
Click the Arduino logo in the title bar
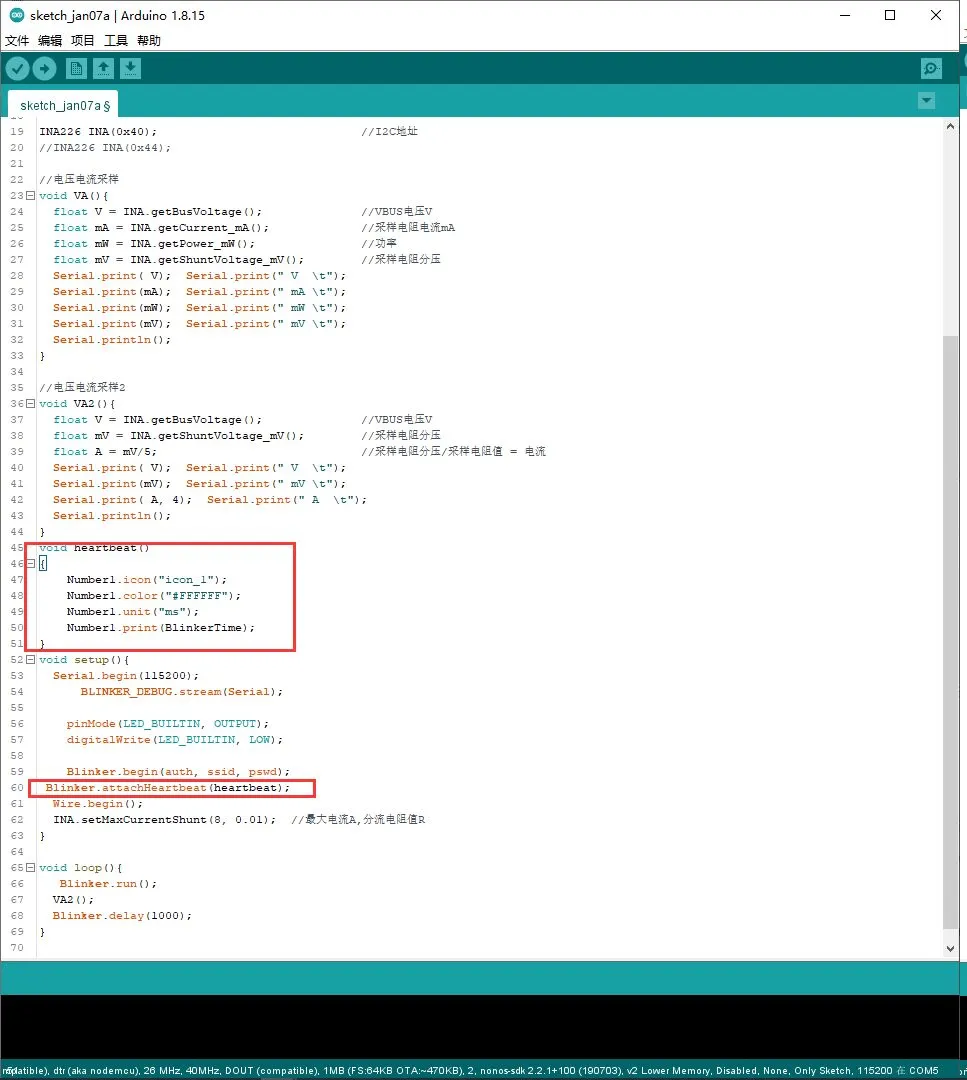pyautogui.click(x=16, y=15)
